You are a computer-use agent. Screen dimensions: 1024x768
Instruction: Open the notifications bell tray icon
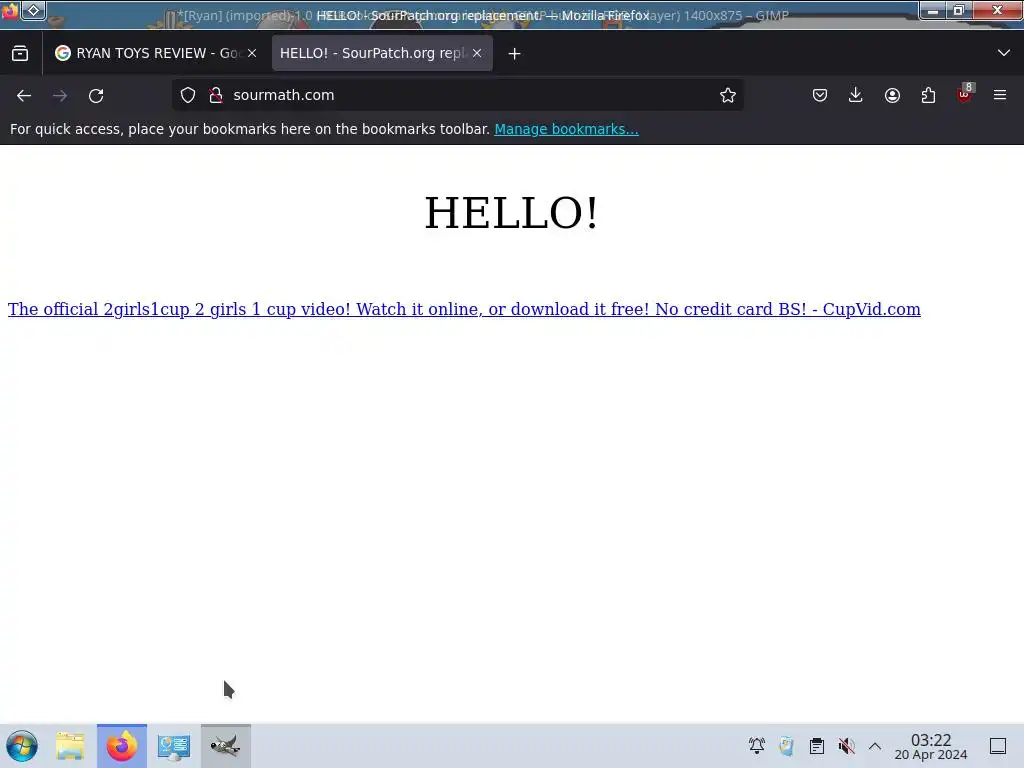pos(757,746)
